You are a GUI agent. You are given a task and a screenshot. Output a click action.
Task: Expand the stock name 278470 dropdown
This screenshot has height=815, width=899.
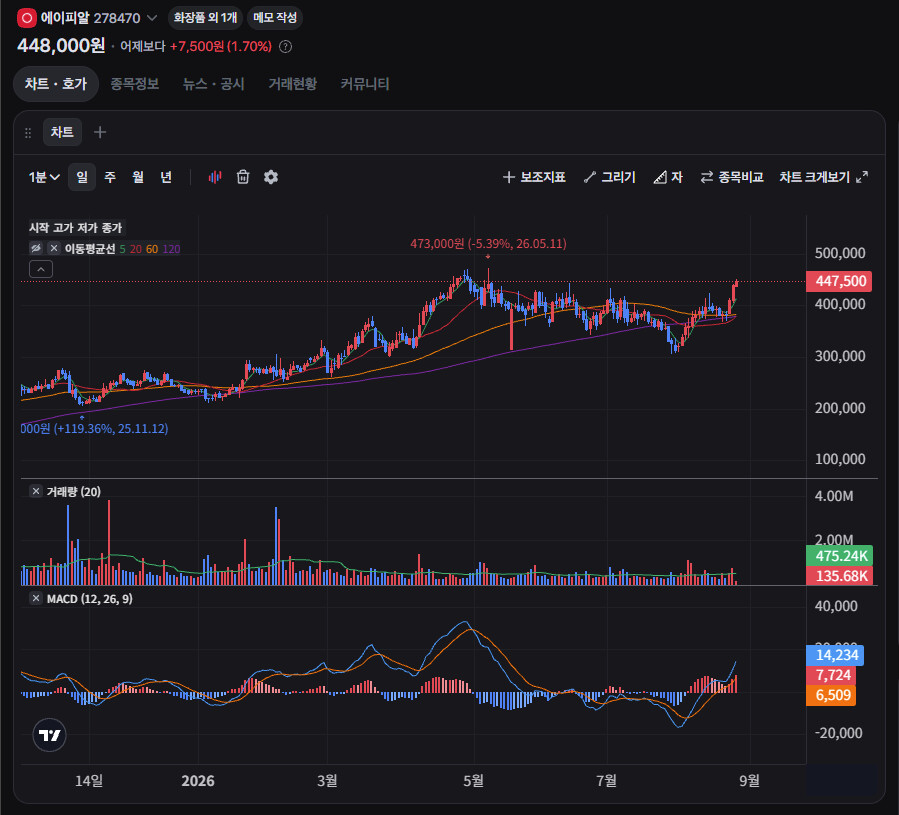(152, 18)
